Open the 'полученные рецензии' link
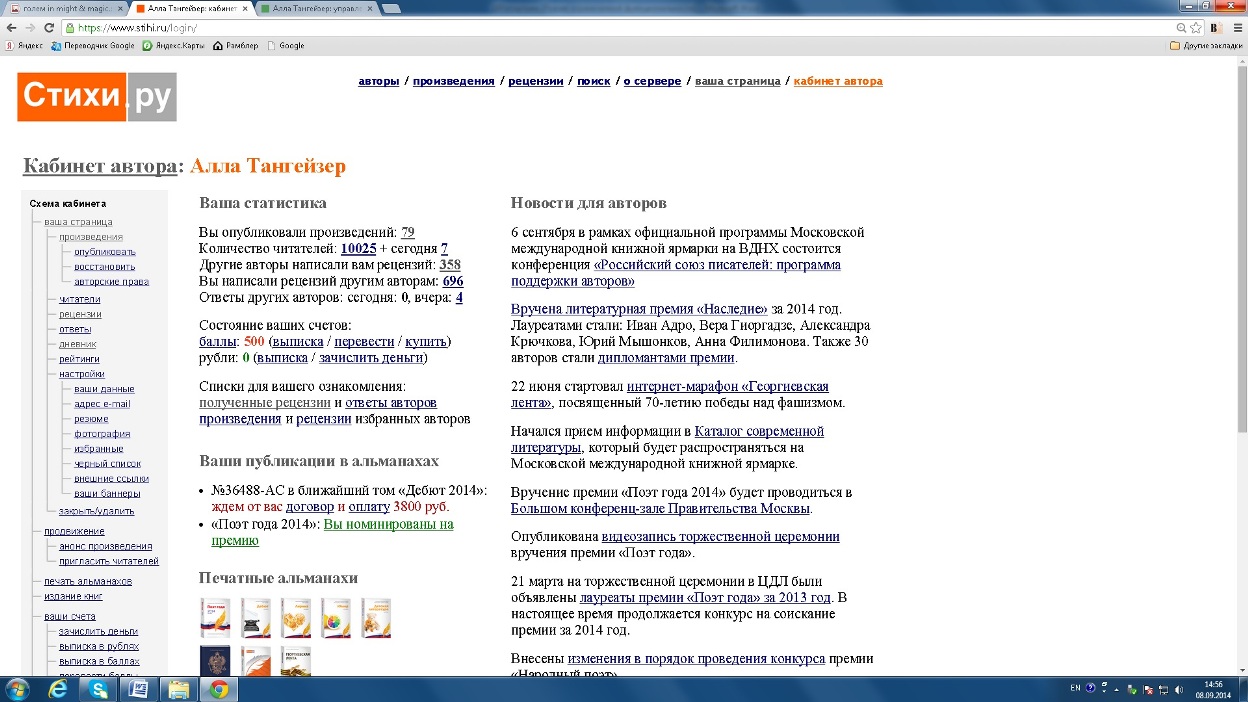 click(x=265, y=403)
